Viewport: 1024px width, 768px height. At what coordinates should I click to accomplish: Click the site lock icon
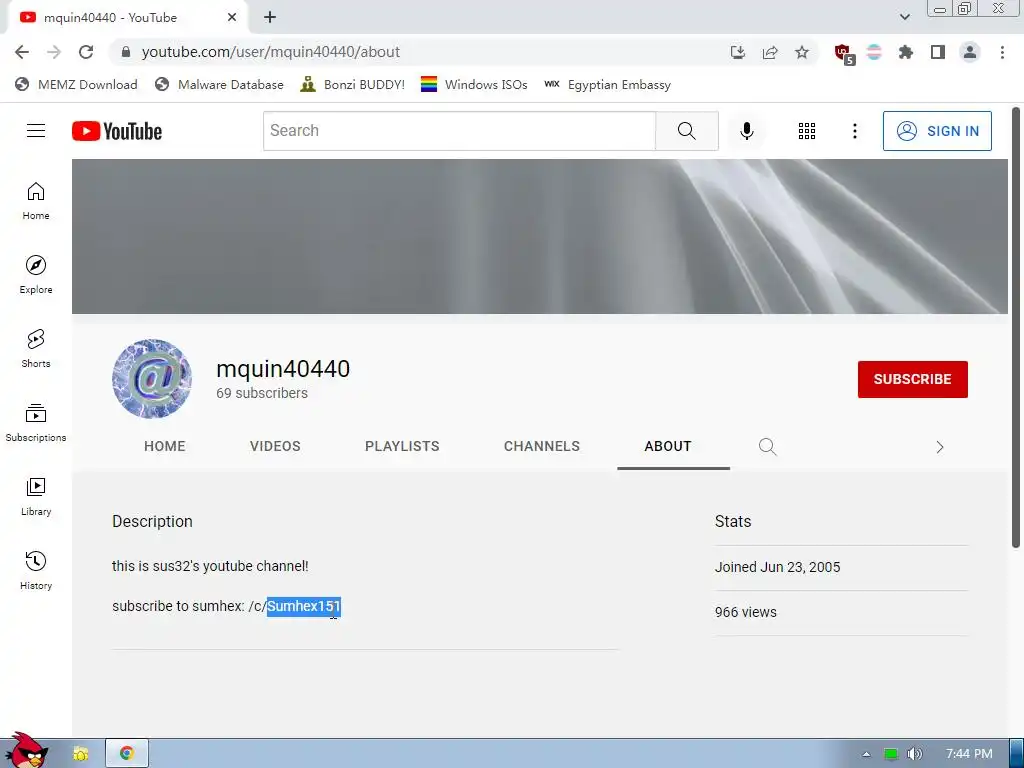(126, 52)
